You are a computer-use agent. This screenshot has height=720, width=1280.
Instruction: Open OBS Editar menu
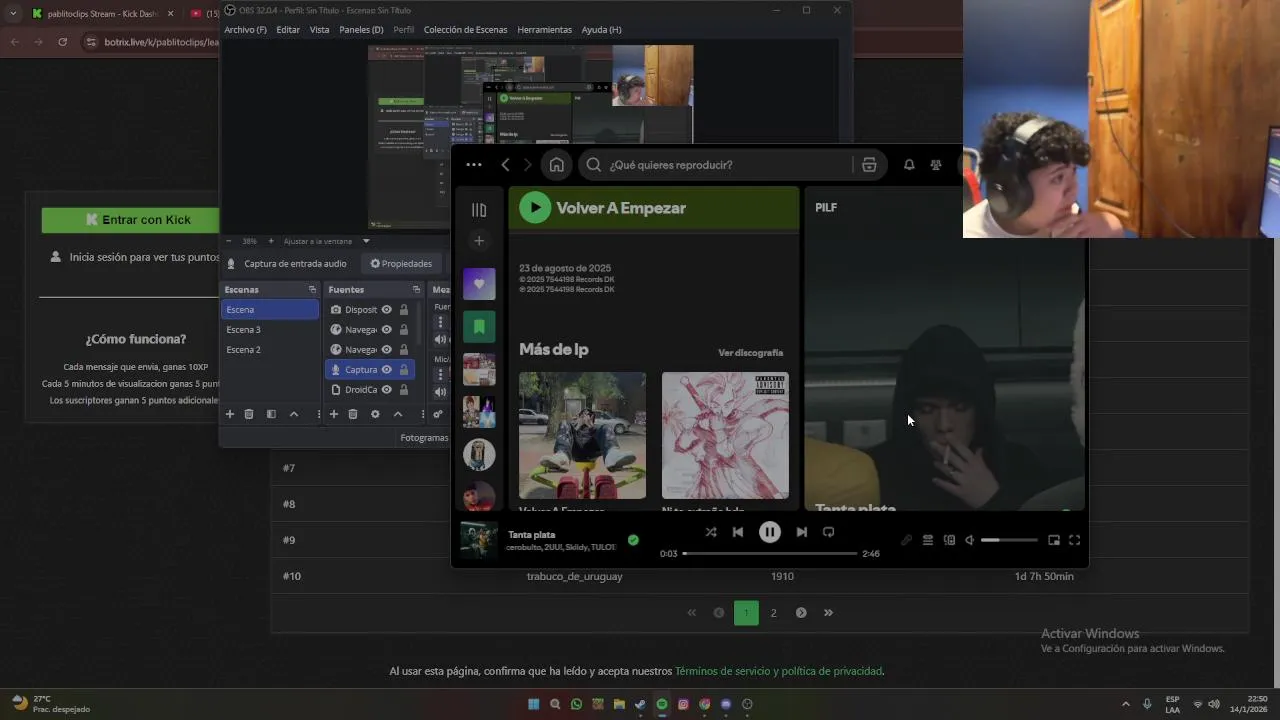(288, 30)
